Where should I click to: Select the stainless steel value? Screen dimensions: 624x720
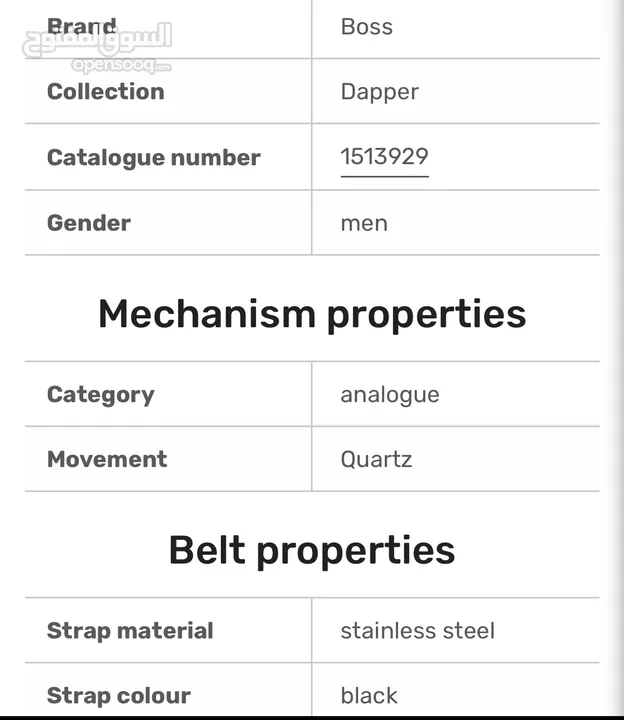tap(418, 630)
